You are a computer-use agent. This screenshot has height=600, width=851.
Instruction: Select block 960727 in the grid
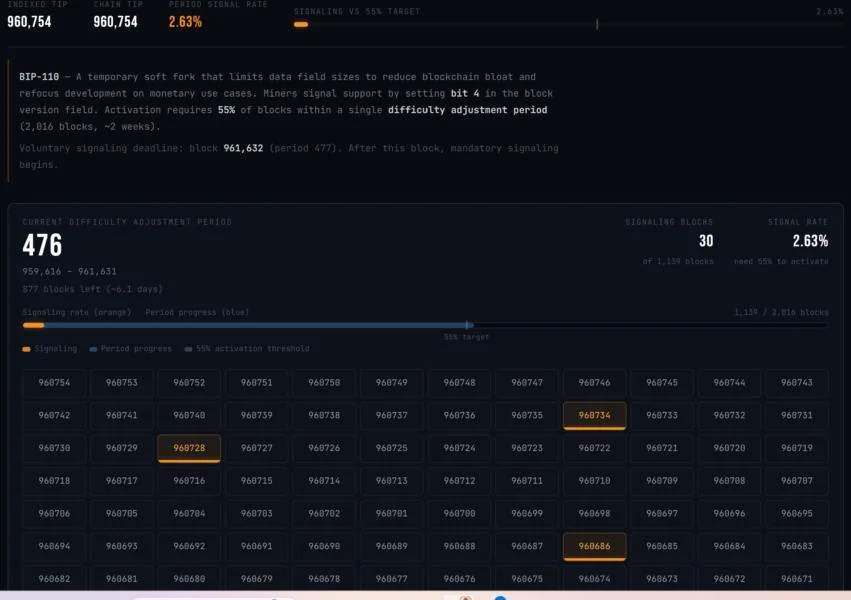tap(257, 448)
